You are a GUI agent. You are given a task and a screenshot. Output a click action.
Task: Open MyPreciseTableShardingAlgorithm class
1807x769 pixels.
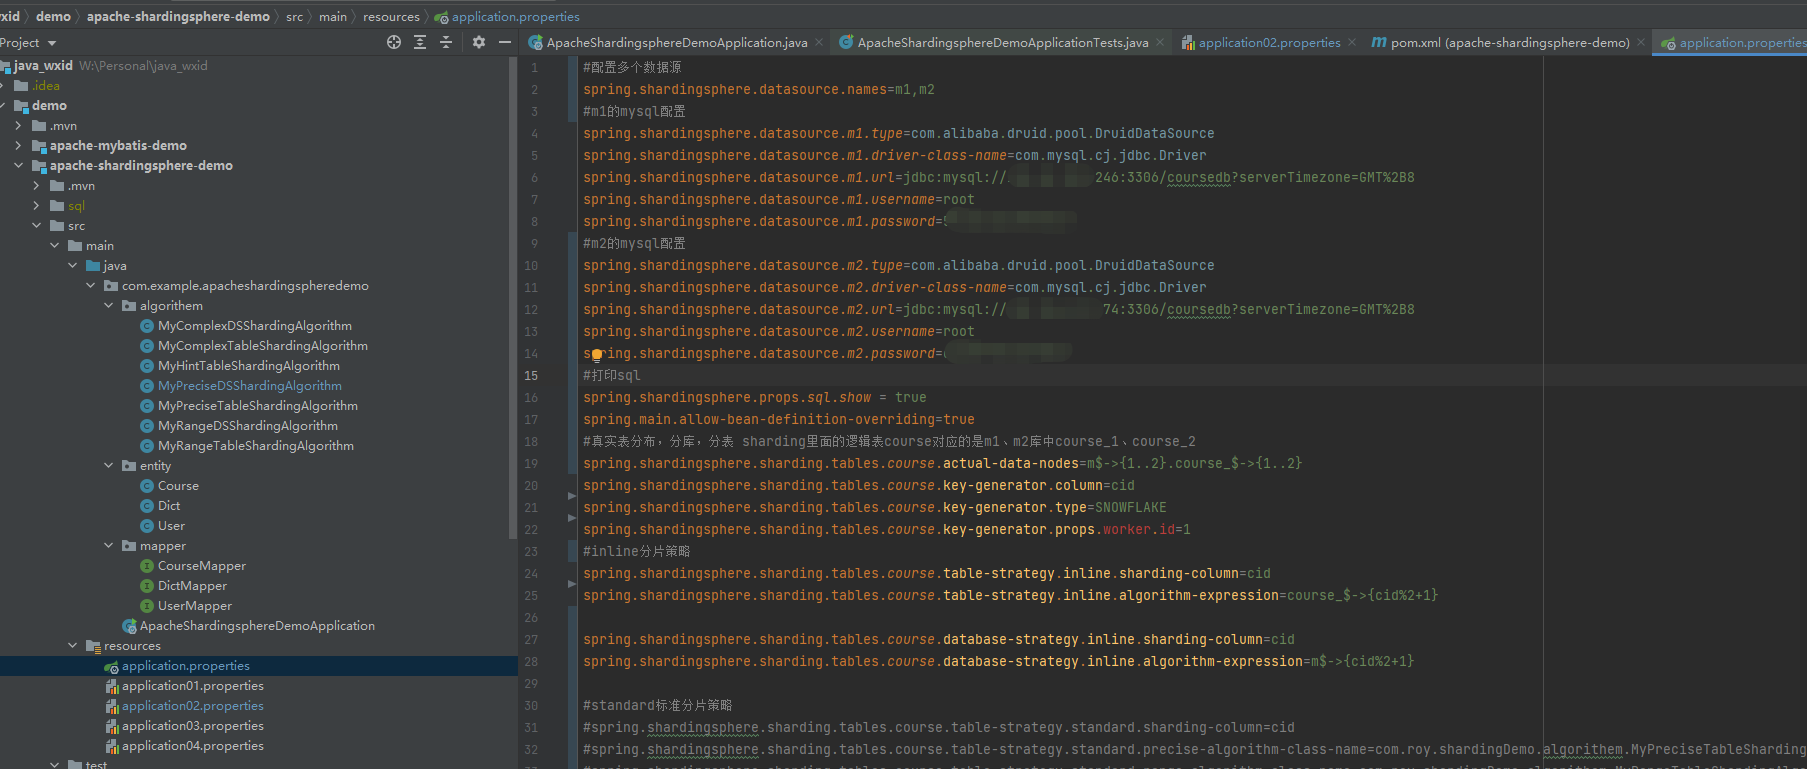tap(258, 406)
